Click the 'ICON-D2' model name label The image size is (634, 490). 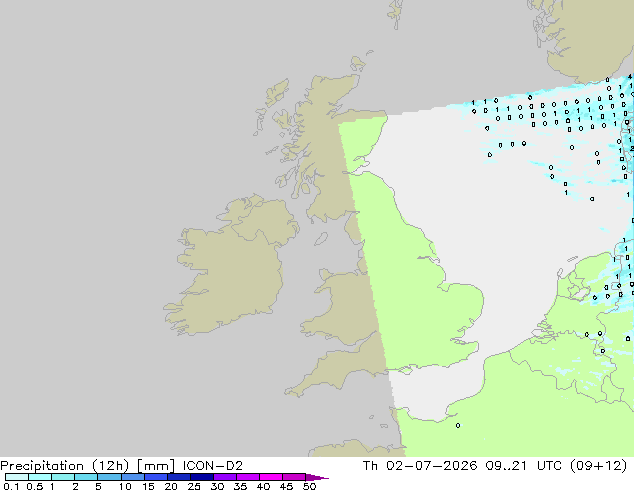tap(213, 466)
